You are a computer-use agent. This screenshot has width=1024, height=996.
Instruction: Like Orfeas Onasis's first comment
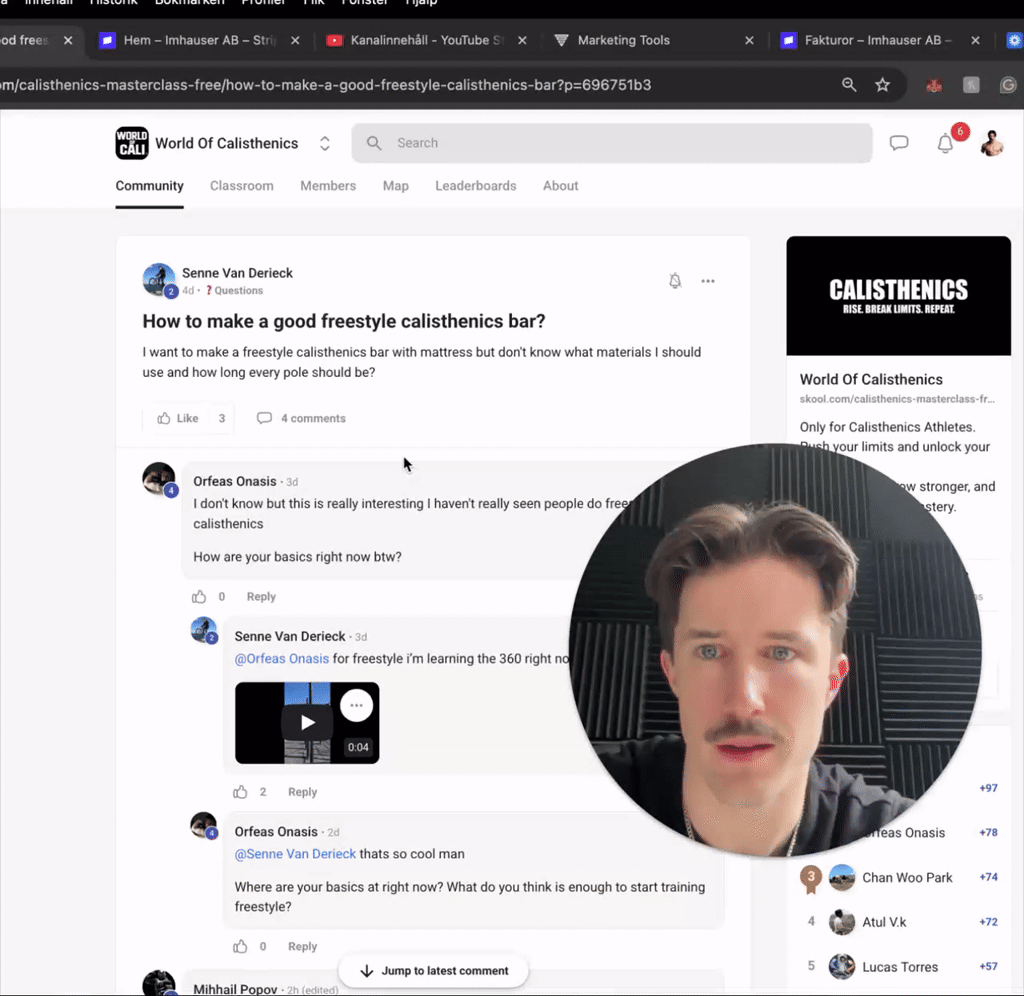click(x=199, y=596)
